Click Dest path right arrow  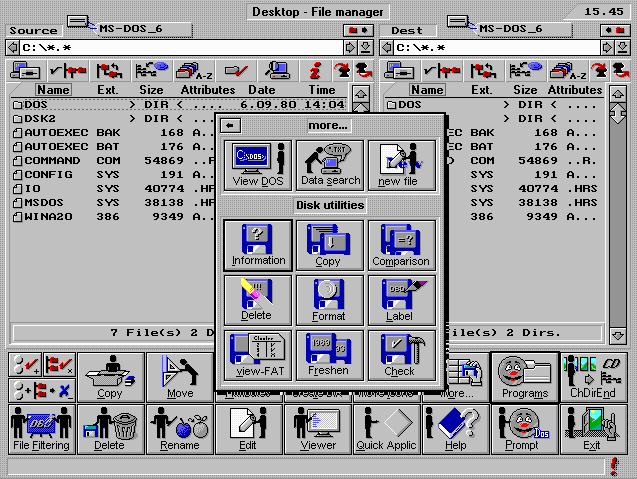point(607,48)
